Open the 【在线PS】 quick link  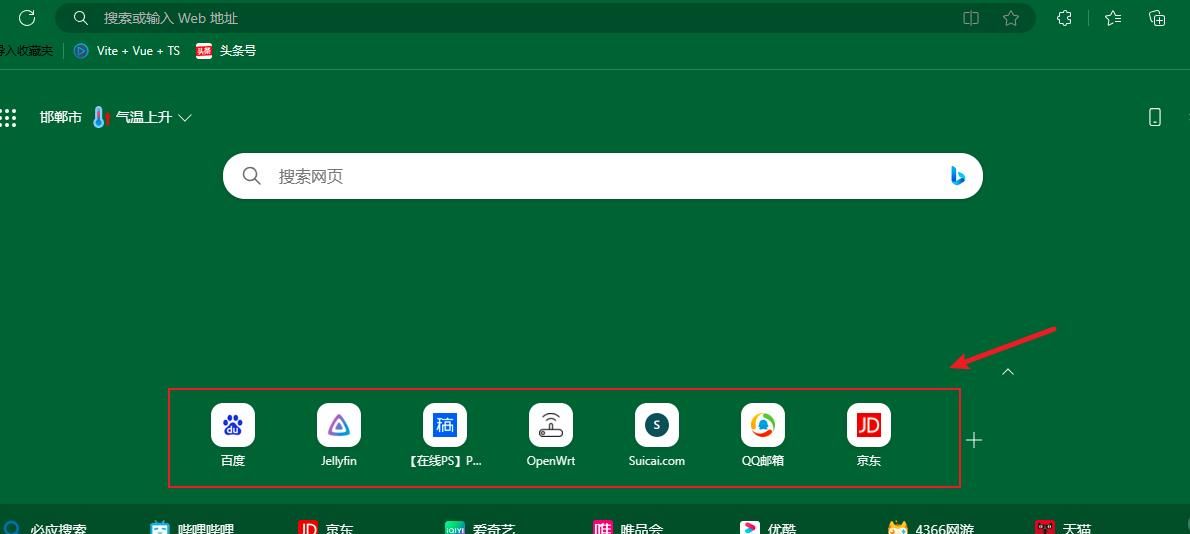445,436
